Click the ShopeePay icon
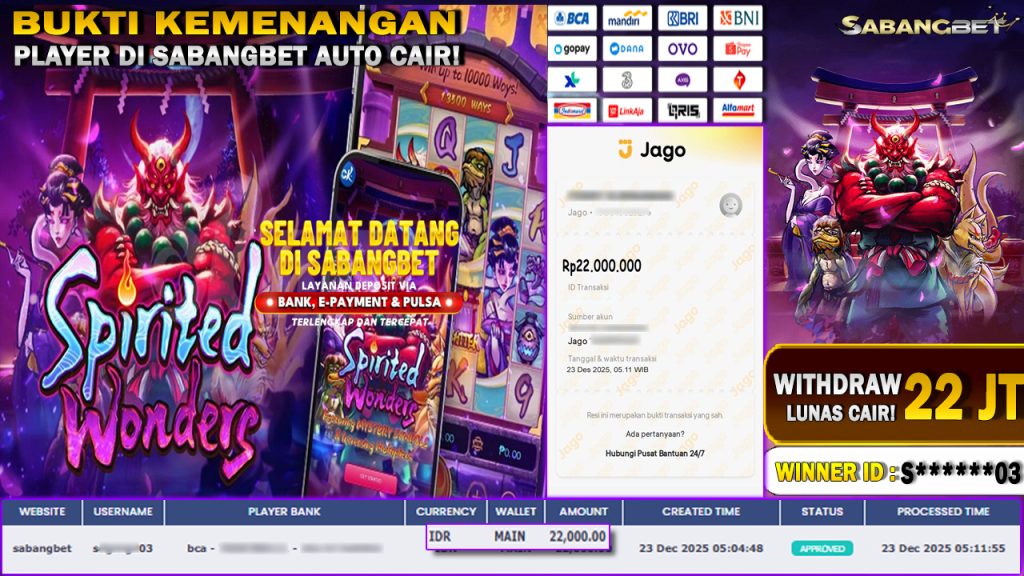Viewport: 1024px width, 576px height. pos(738,49)
